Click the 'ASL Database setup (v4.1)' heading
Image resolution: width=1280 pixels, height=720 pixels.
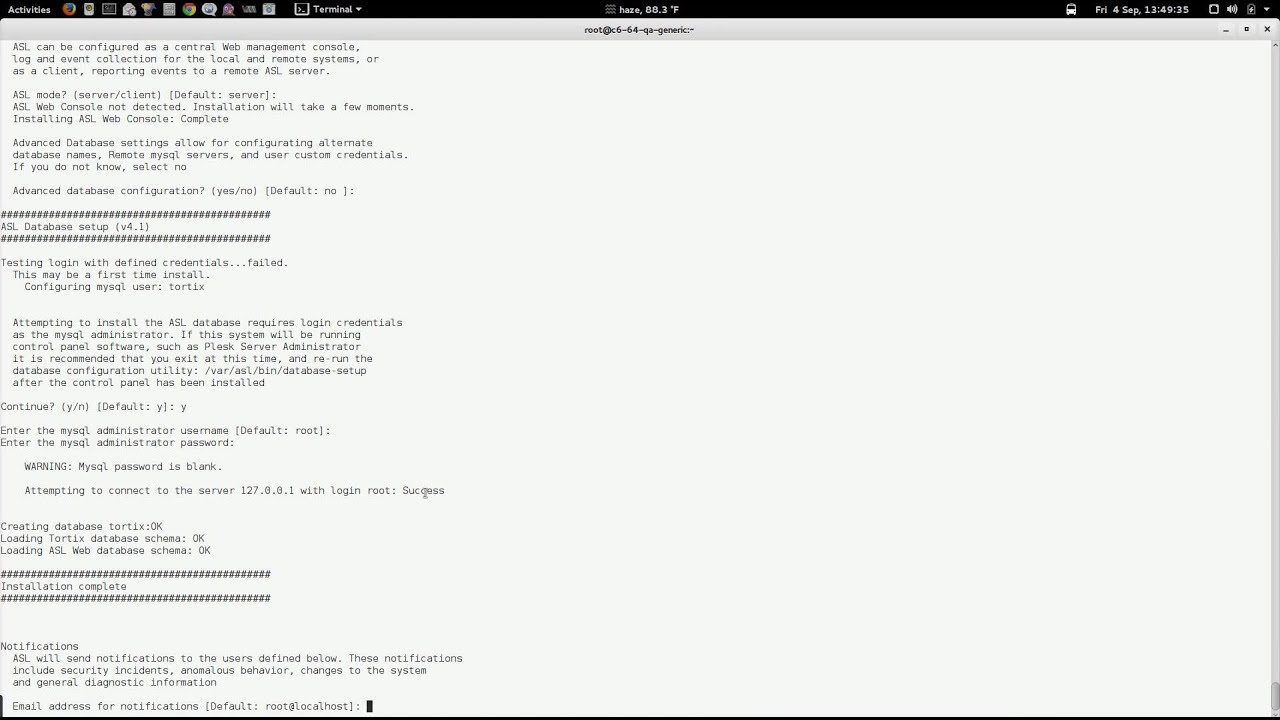[75, 227]
